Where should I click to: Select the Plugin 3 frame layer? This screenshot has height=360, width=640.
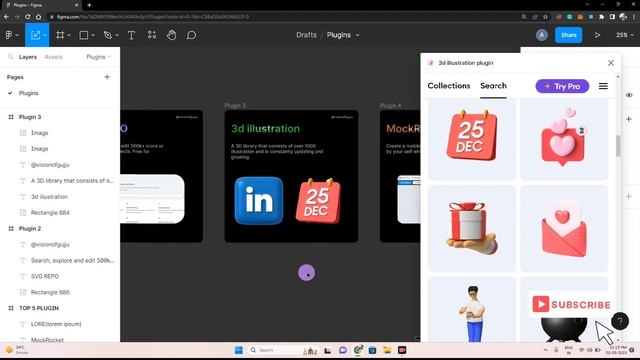(30, 117)
